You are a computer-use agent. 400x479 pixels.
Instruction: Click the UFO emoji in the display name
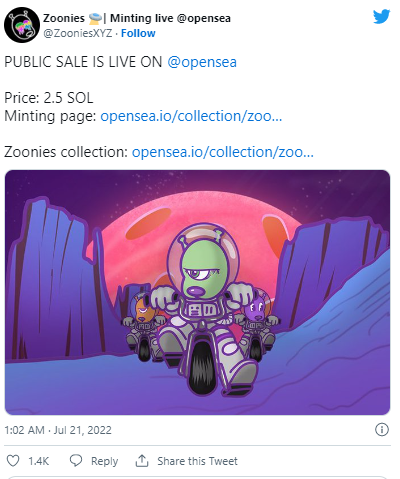pos(95,18)
